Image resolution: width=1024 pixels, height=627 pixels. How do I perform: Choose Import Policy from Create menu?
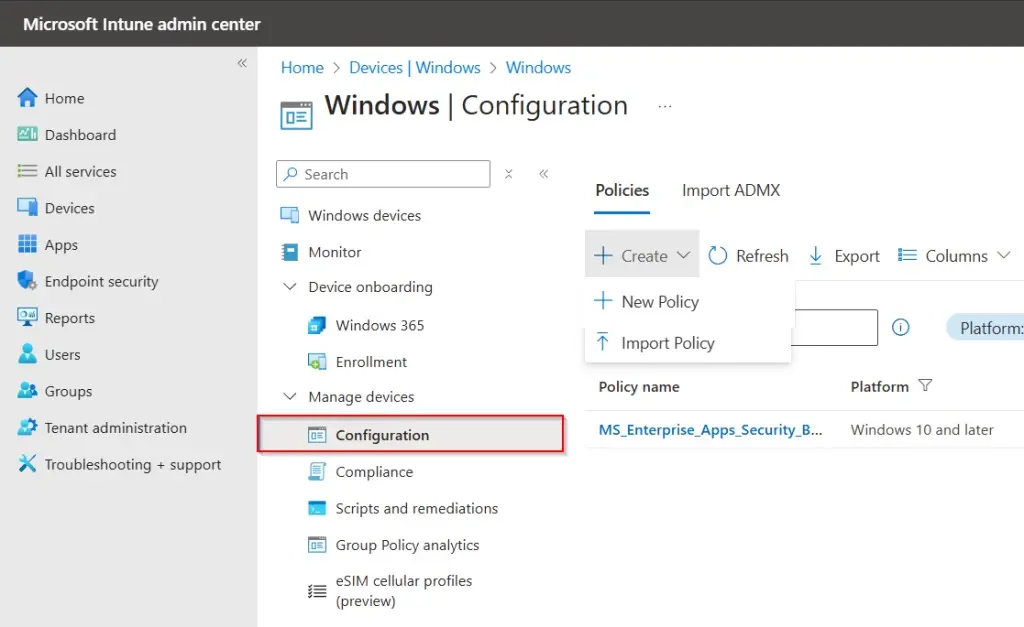(667, 343)
